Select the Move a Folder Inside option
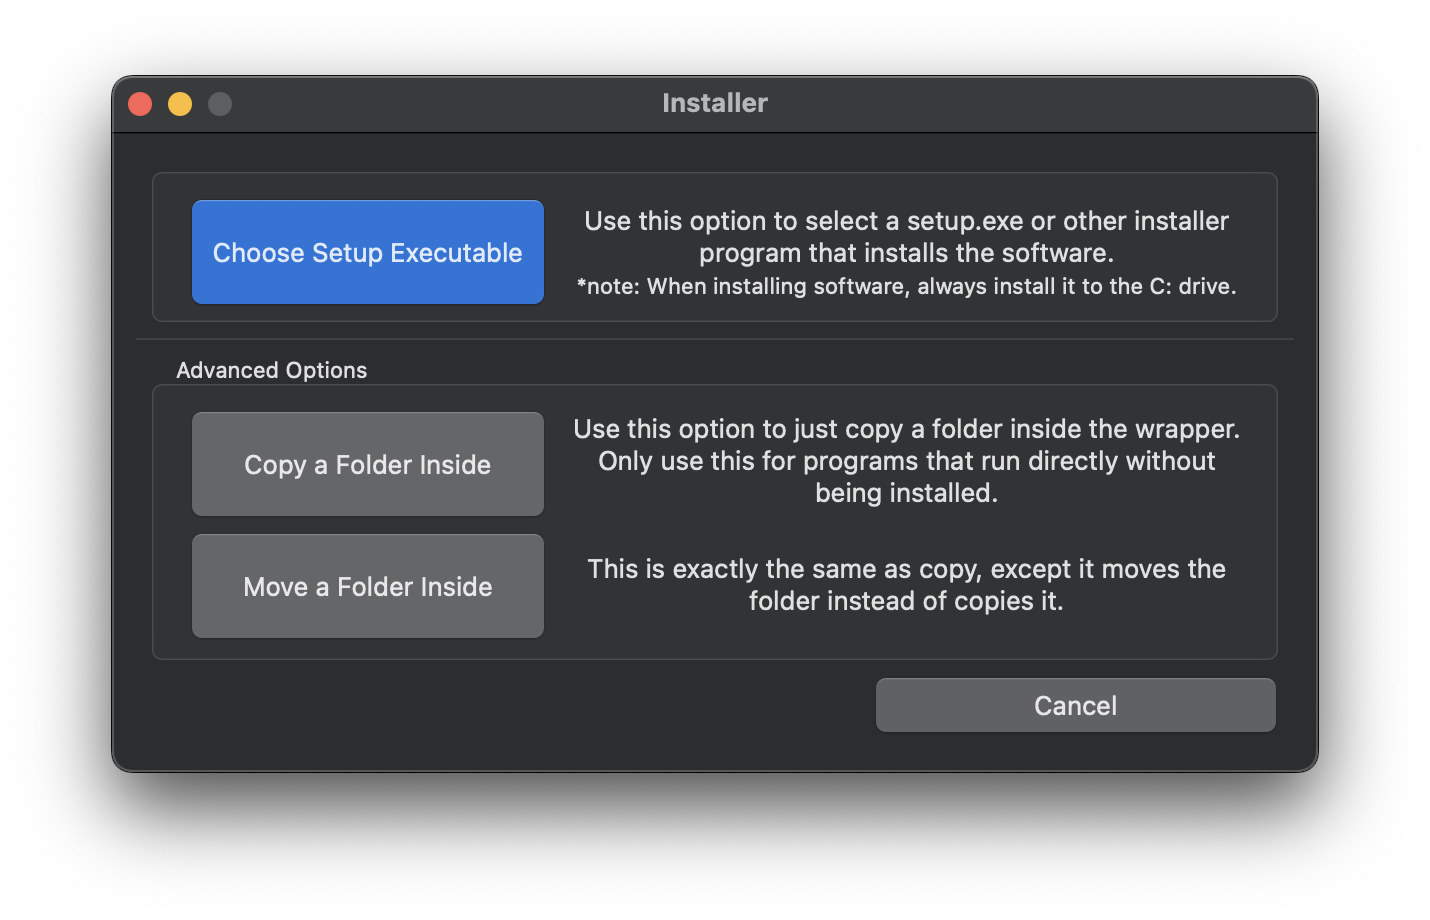The image size is (1430, 920). pyautogui.click(x=367, y=586)
